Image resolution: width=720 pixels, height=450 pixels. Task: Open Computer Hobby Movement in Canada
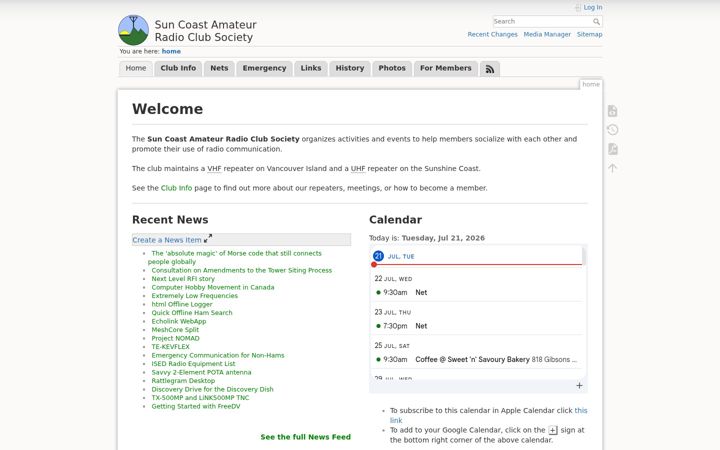click(x=213, y=287)
